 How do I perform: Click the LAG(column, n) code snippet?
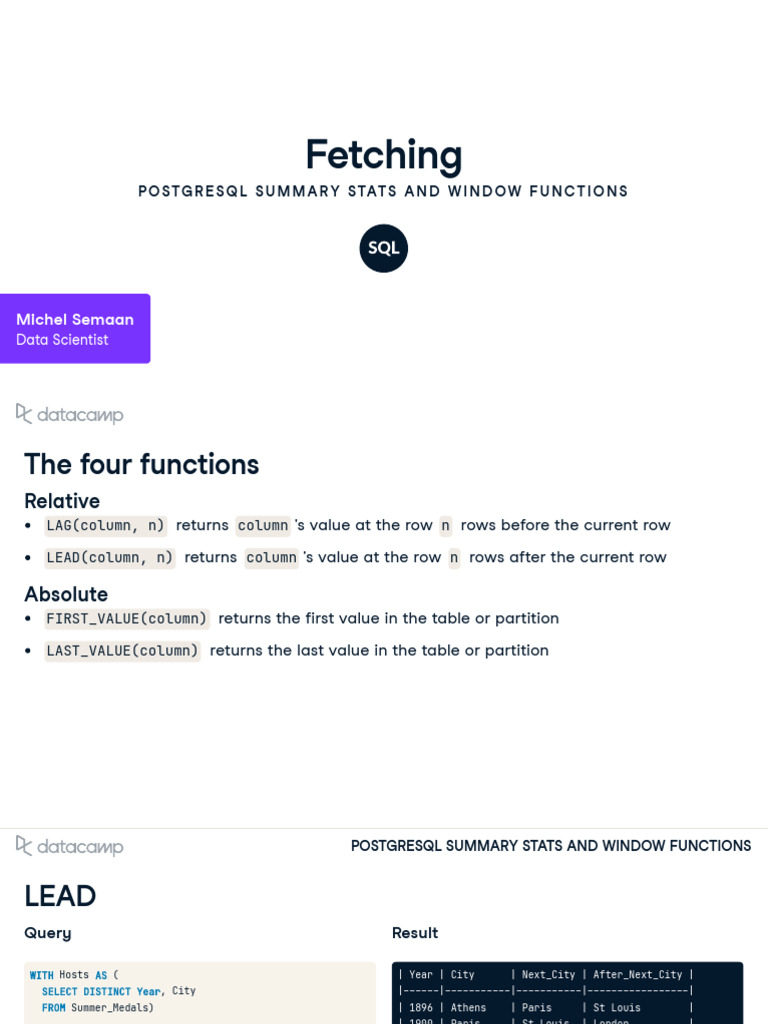click(x=105, y=526)
